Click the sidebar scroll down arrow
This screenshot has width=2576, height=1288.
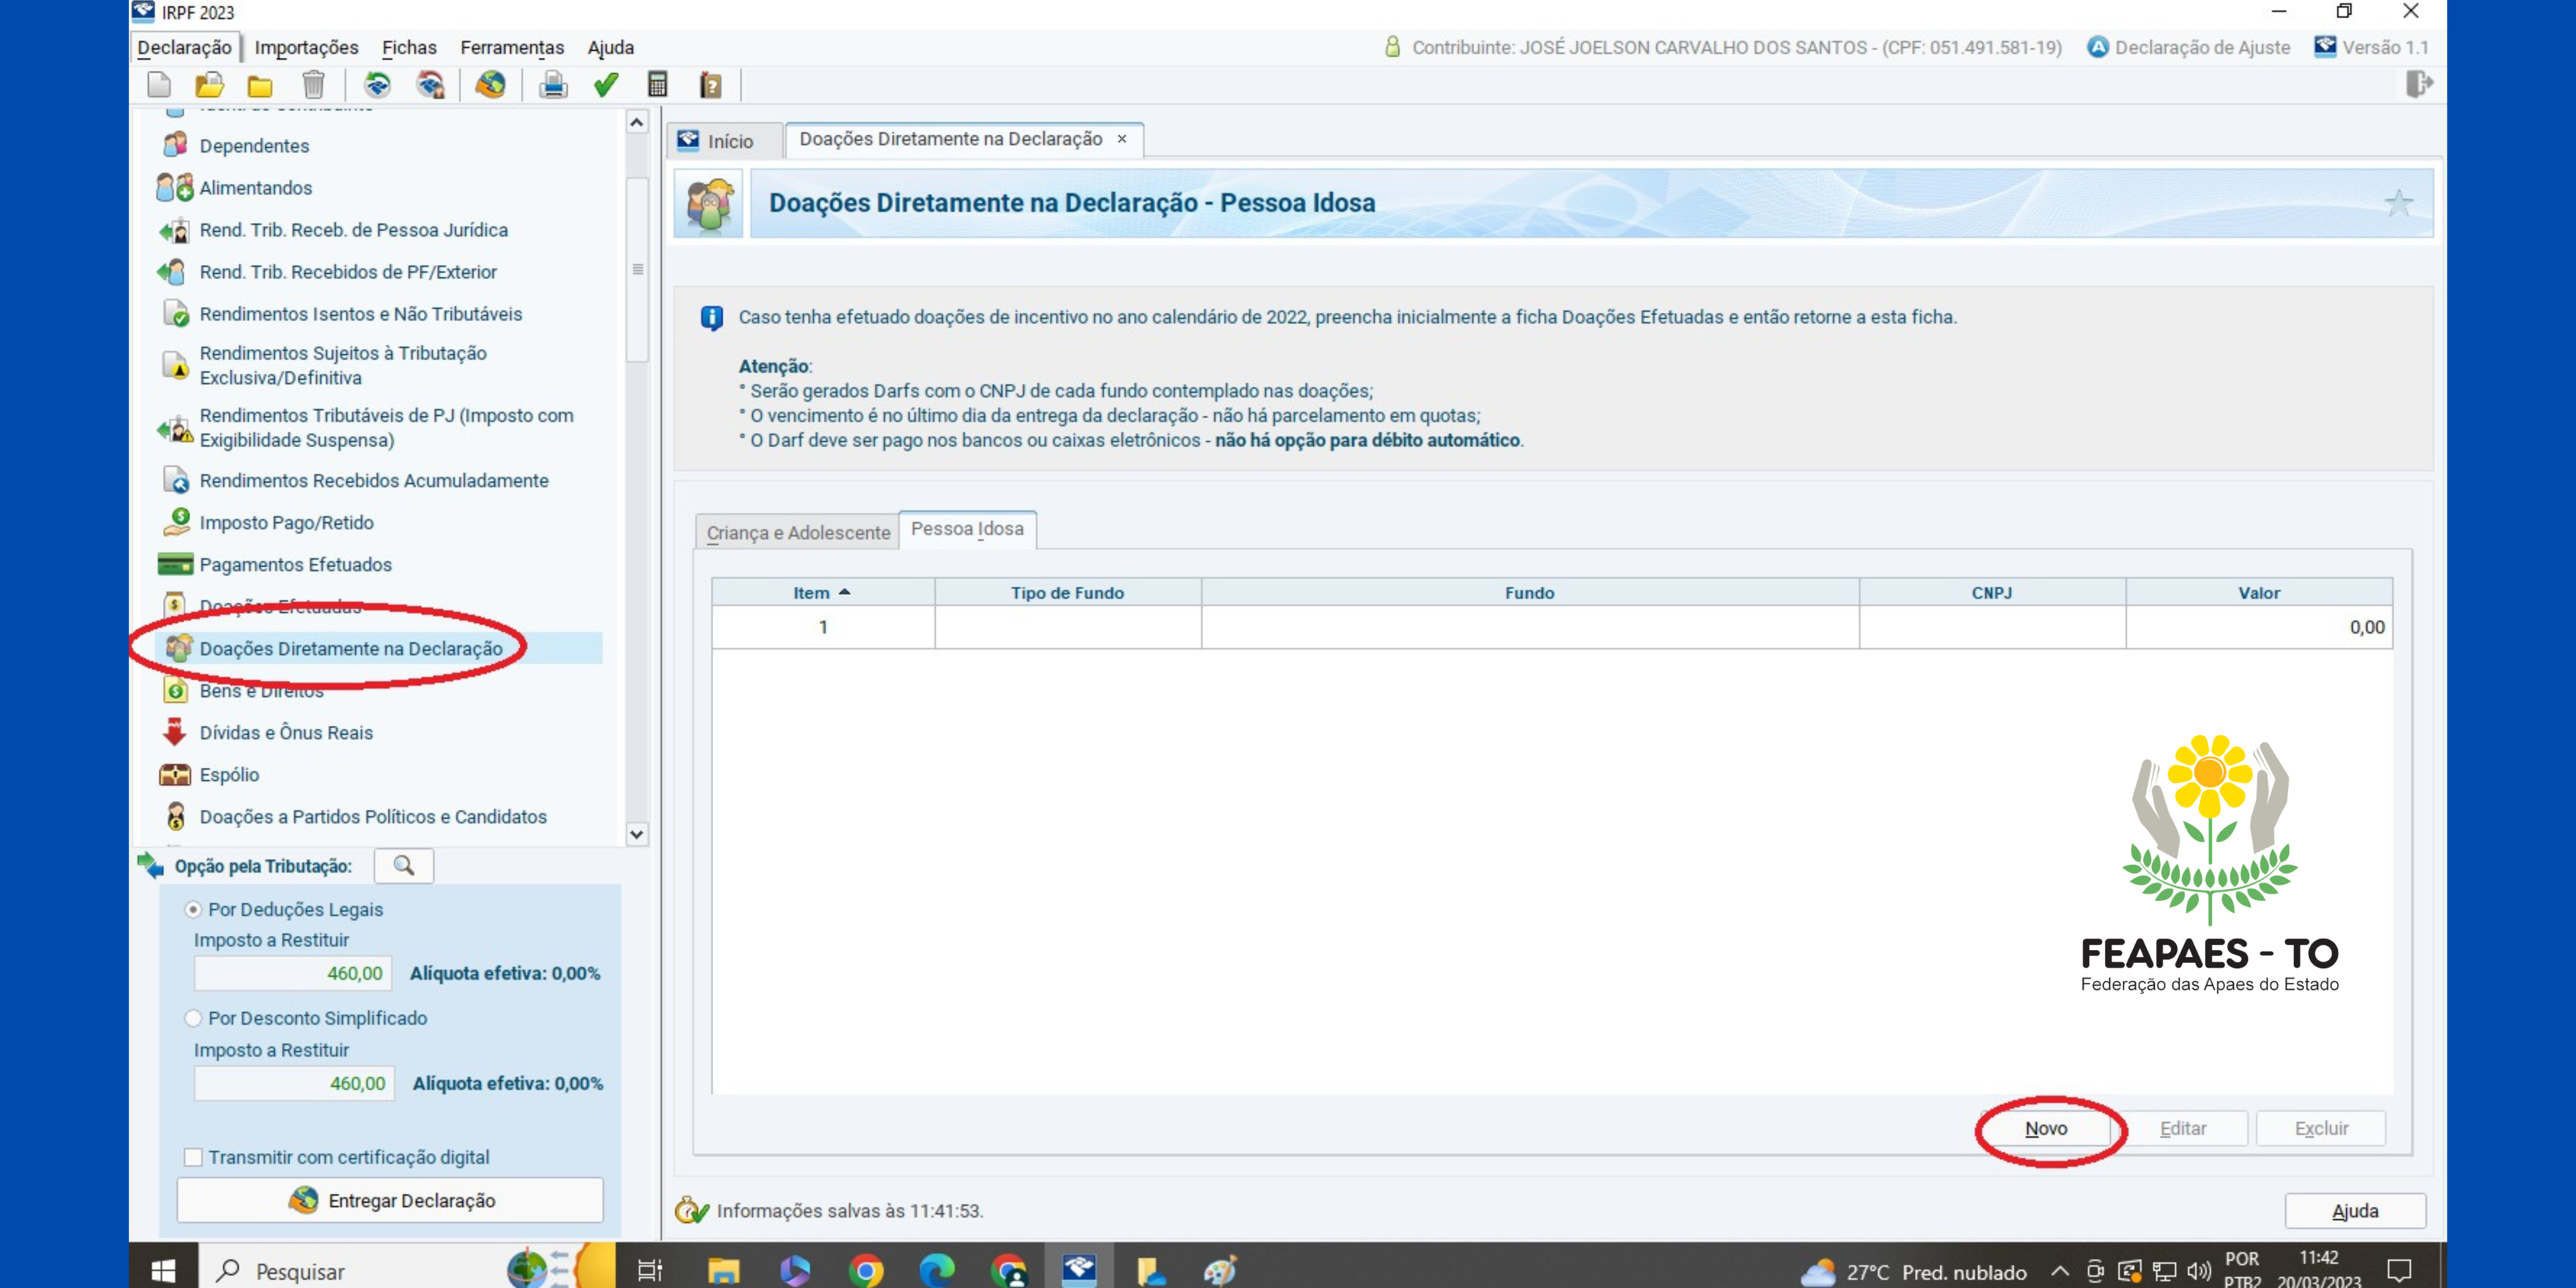pyautogui.click(x=636, y=834)
